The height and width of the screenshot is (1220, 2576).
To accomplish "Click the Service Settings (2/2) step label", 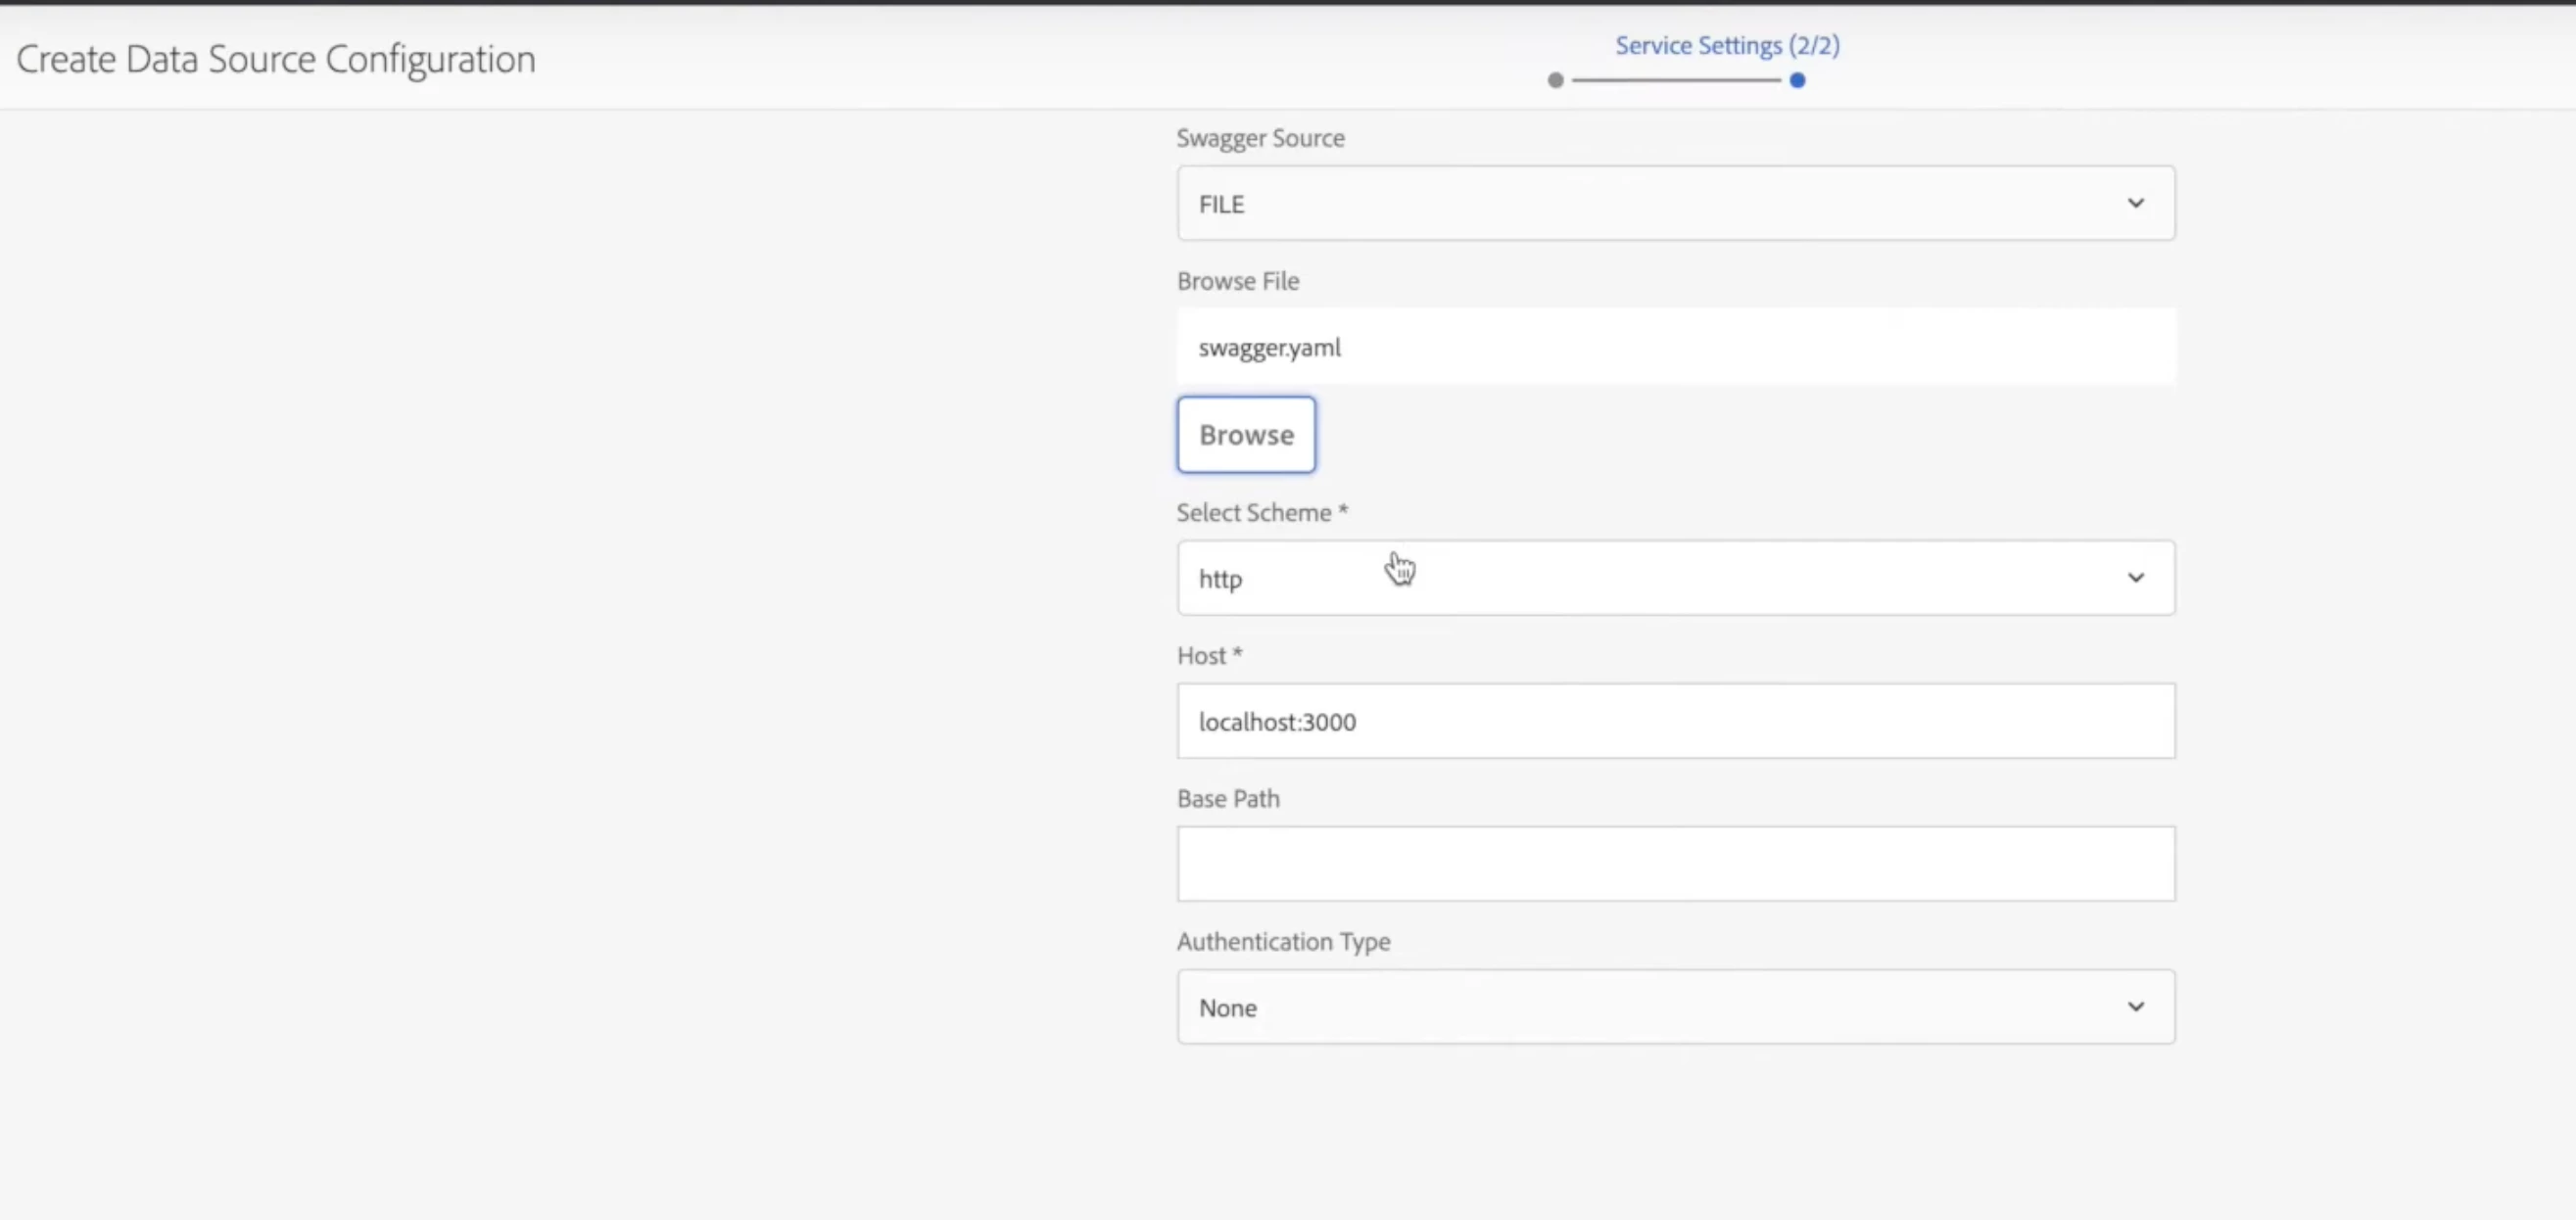I will point(1727,45).
